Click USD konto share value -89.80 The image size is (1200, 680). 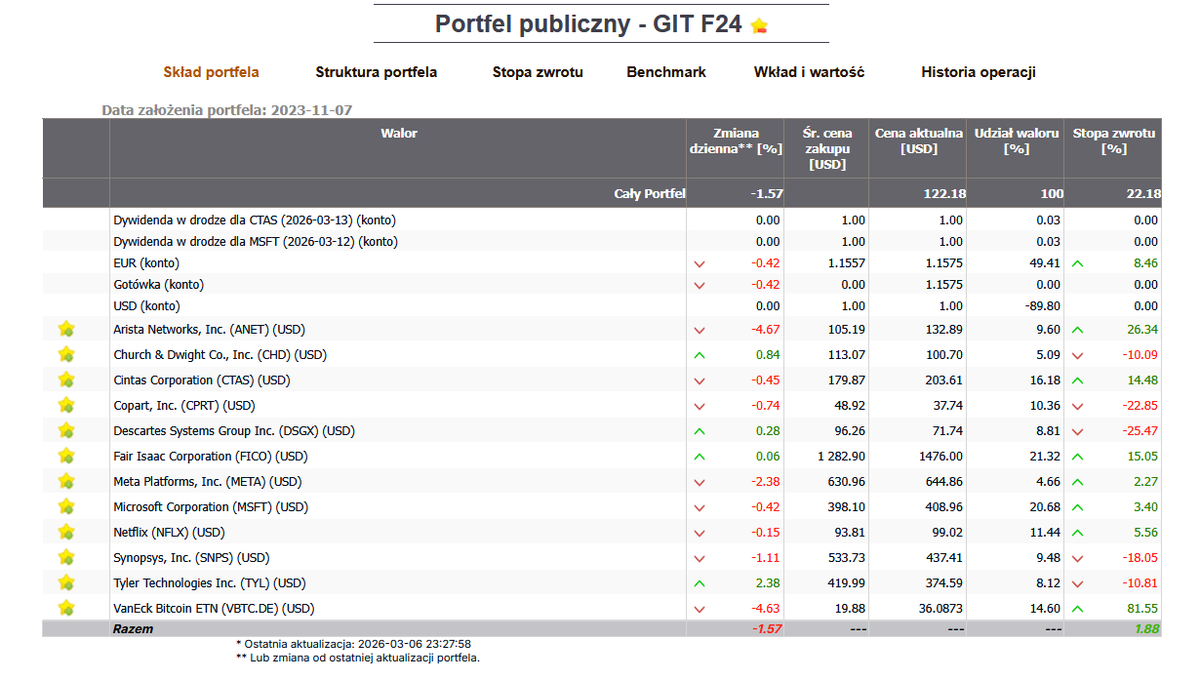[x=1042, y=306]
